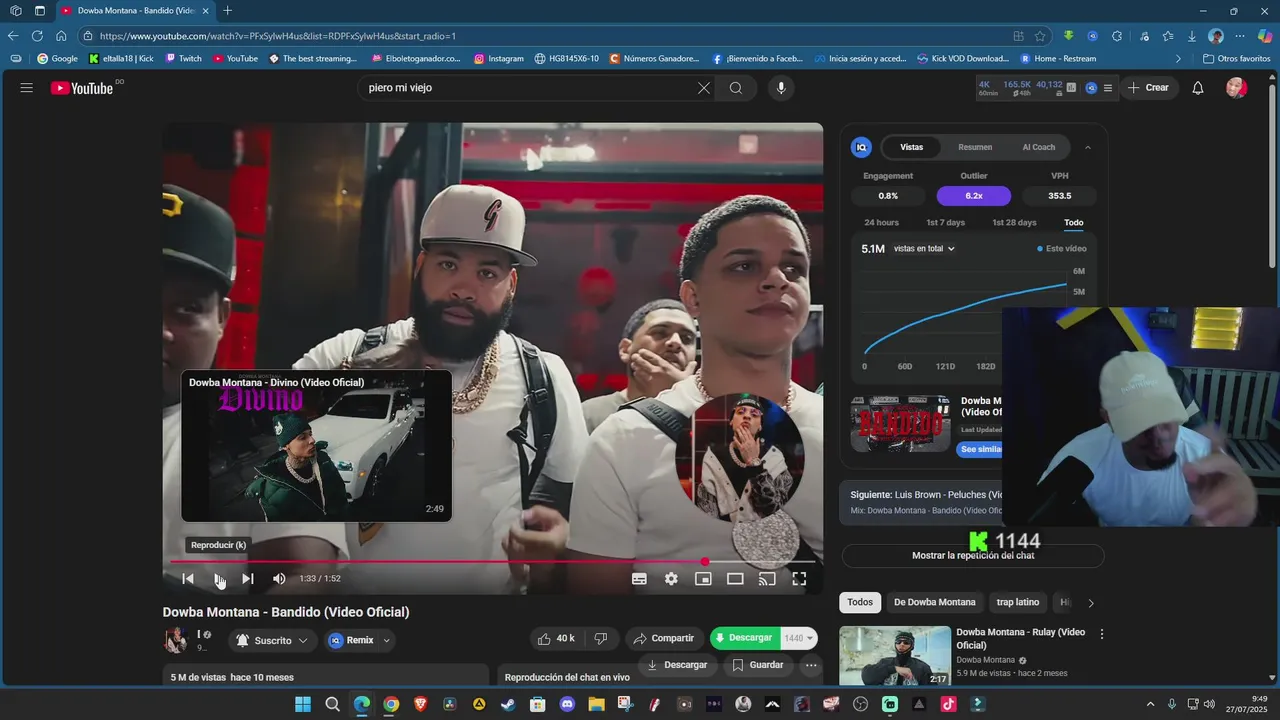This screenshot has width=1280, height=720.
Task: Open vidIQ toolbar menu lines icon
Action: click(x=1107, y=88)
